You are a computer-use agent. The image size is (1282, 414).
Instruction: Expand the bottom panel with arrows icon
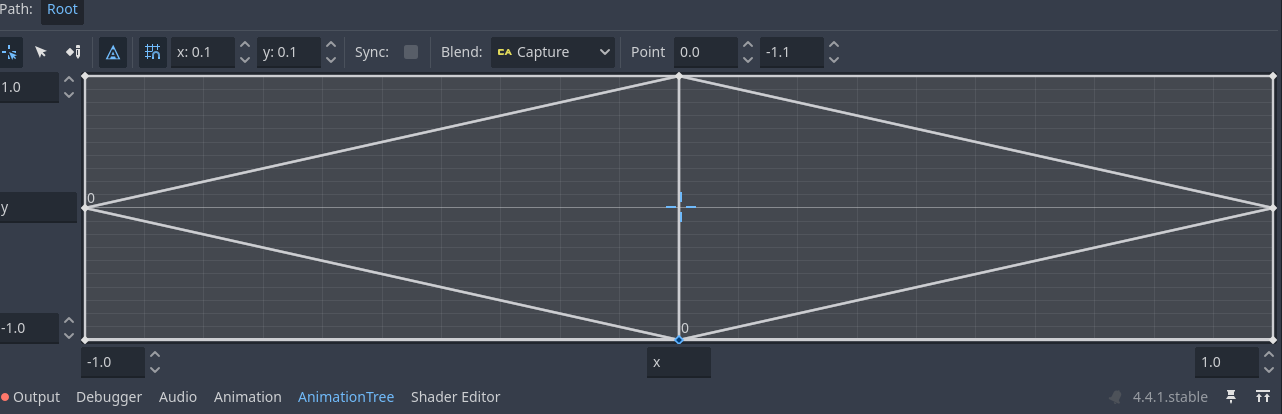coord(1263,397)
